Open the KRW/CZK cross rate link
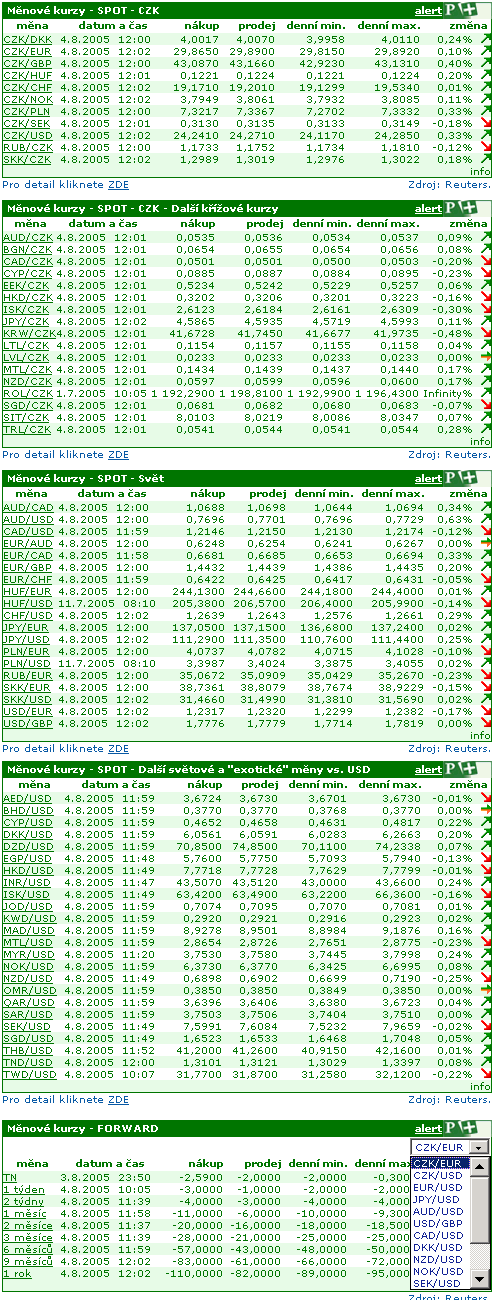The width and height of the screenshot is (493, 1300). [28, 334]
